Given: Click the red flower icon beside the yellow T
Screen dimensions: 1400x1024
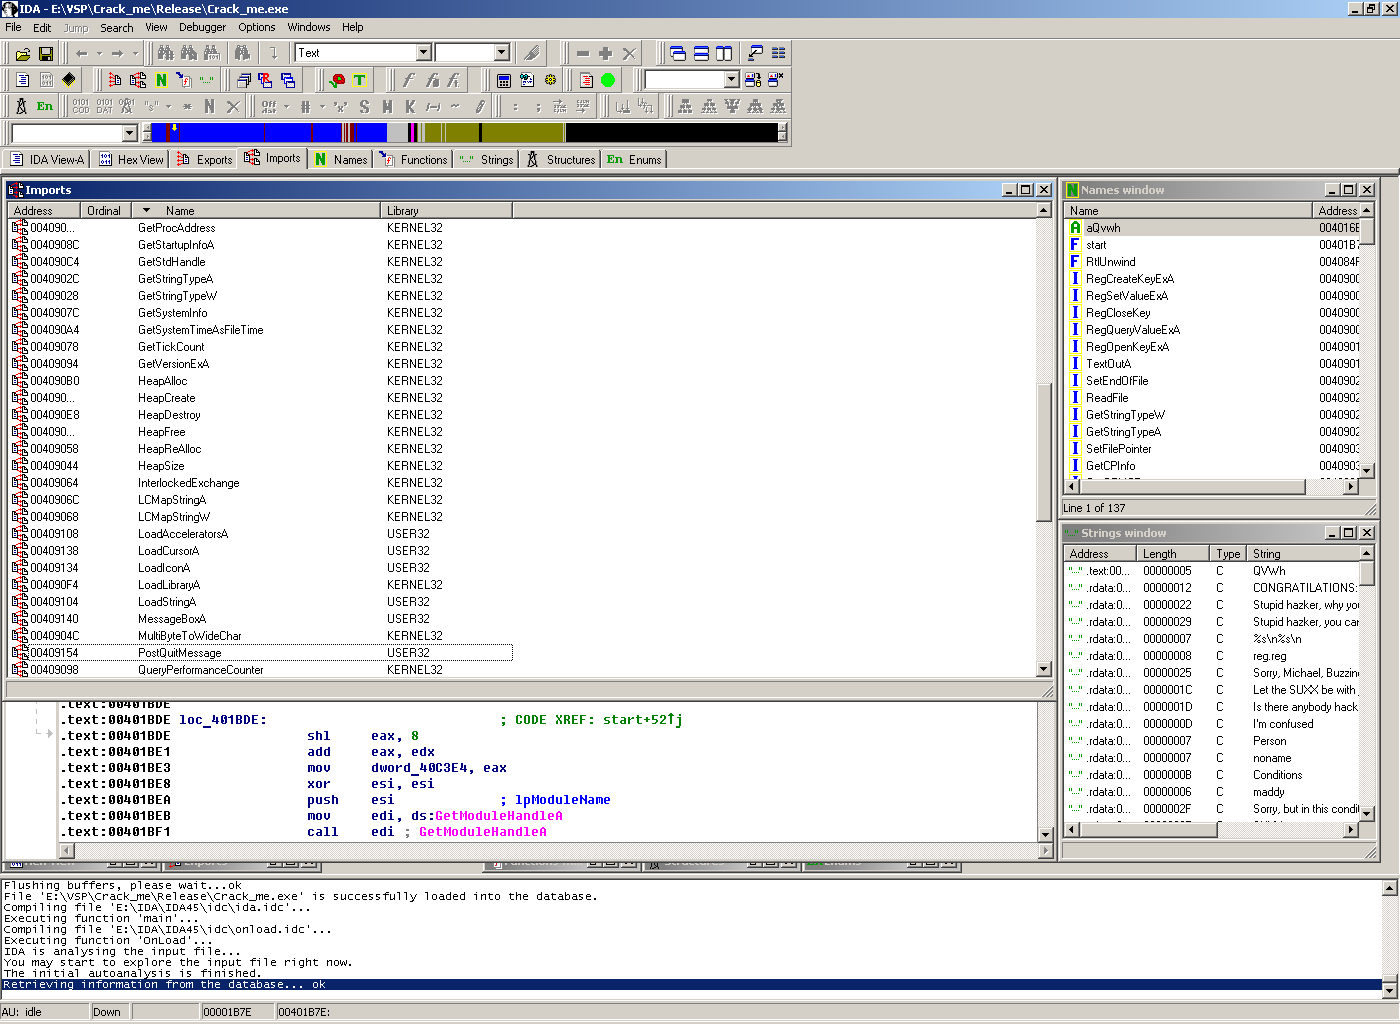Looking at the screenshot, I should (338, 81).
